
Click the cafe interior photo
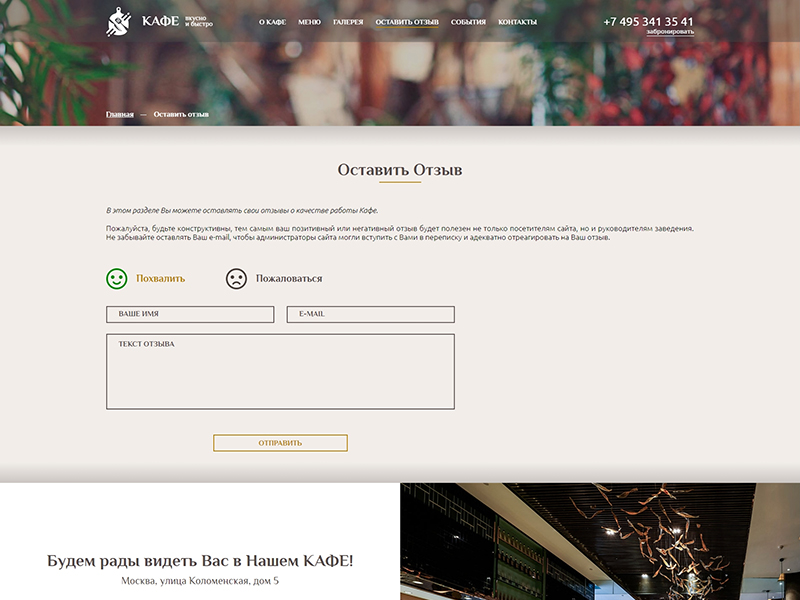pos(600,541)
